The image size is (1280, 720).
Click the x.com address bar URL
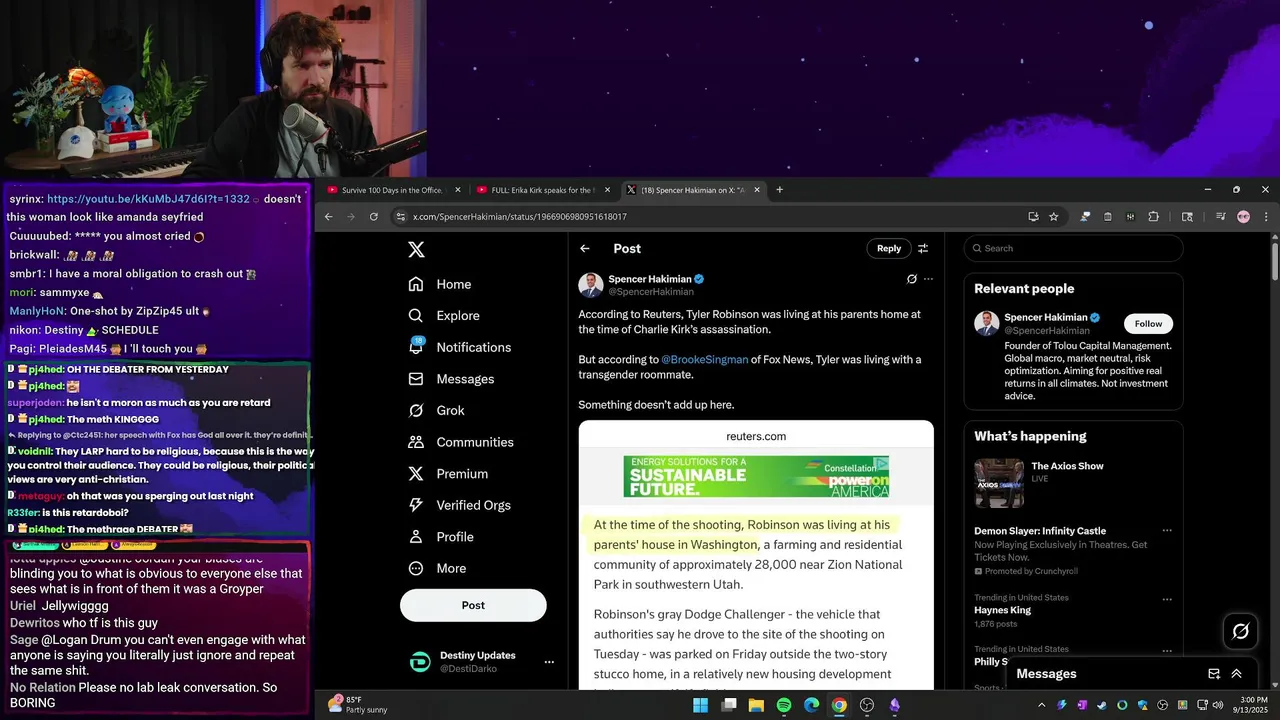point(519,217)
